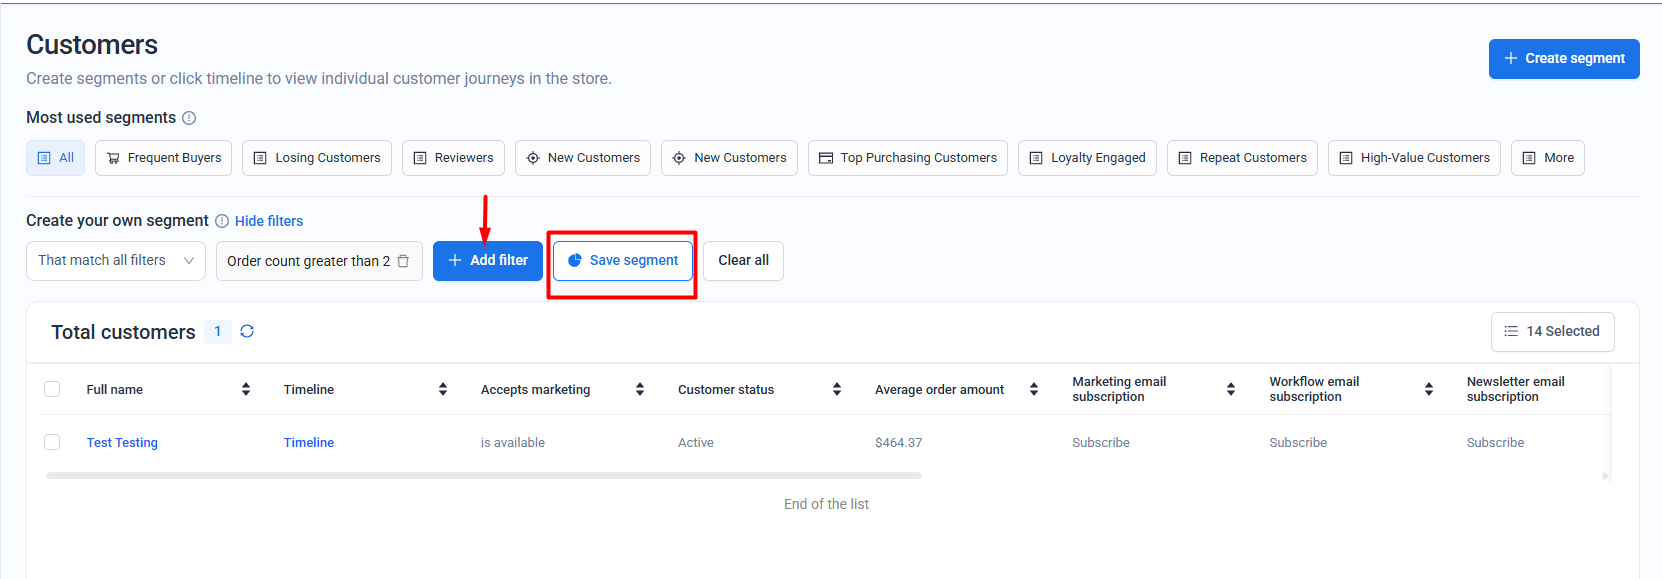The height and width of the screenshot is (579, 1662).
Task: Sort the Average order amount column
Action: 1034,389
